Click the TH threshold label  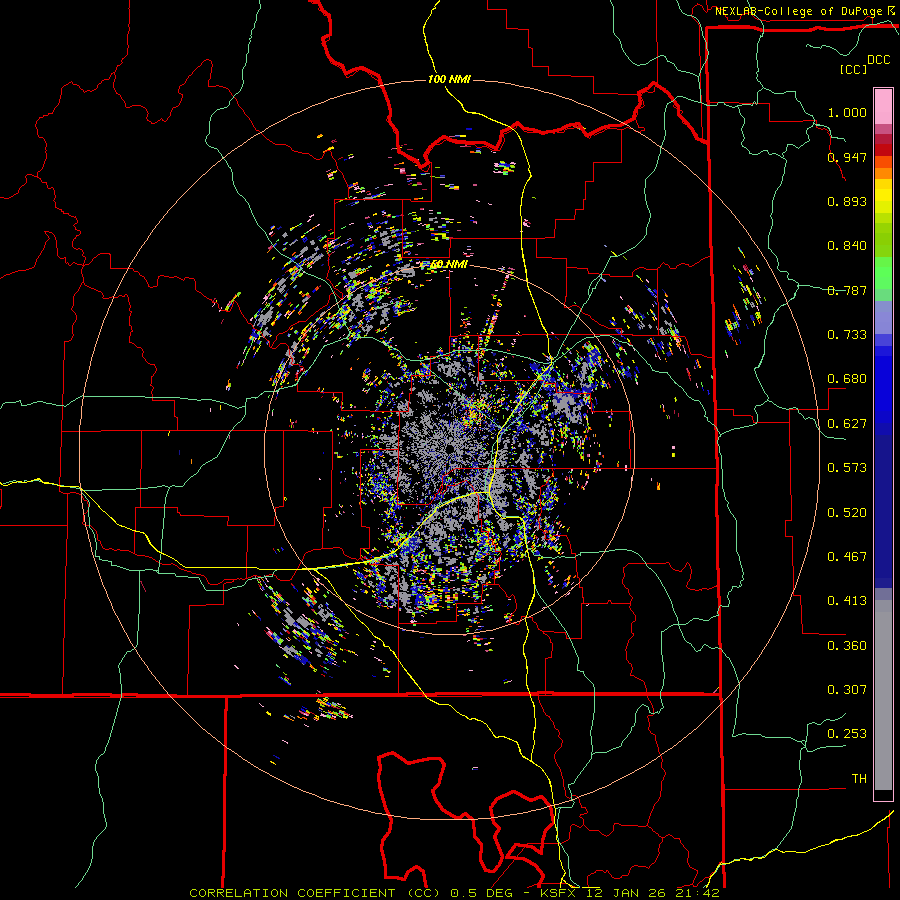point(859,779)
